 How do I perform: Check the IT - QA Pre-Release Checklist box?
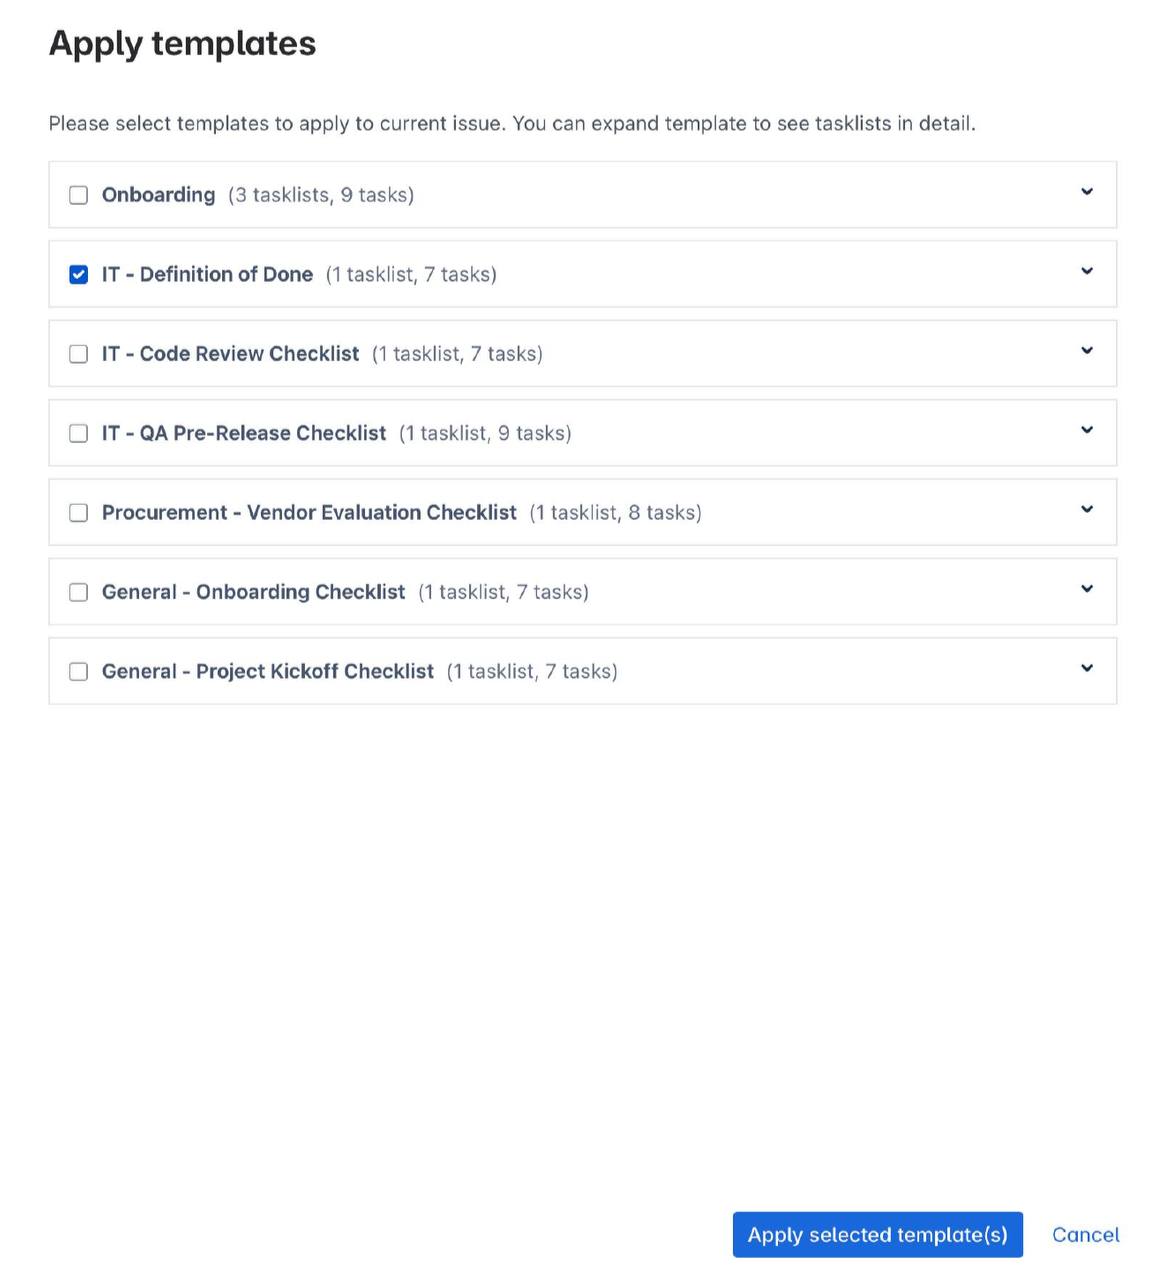pyautogui.click(x=78, y=433)
